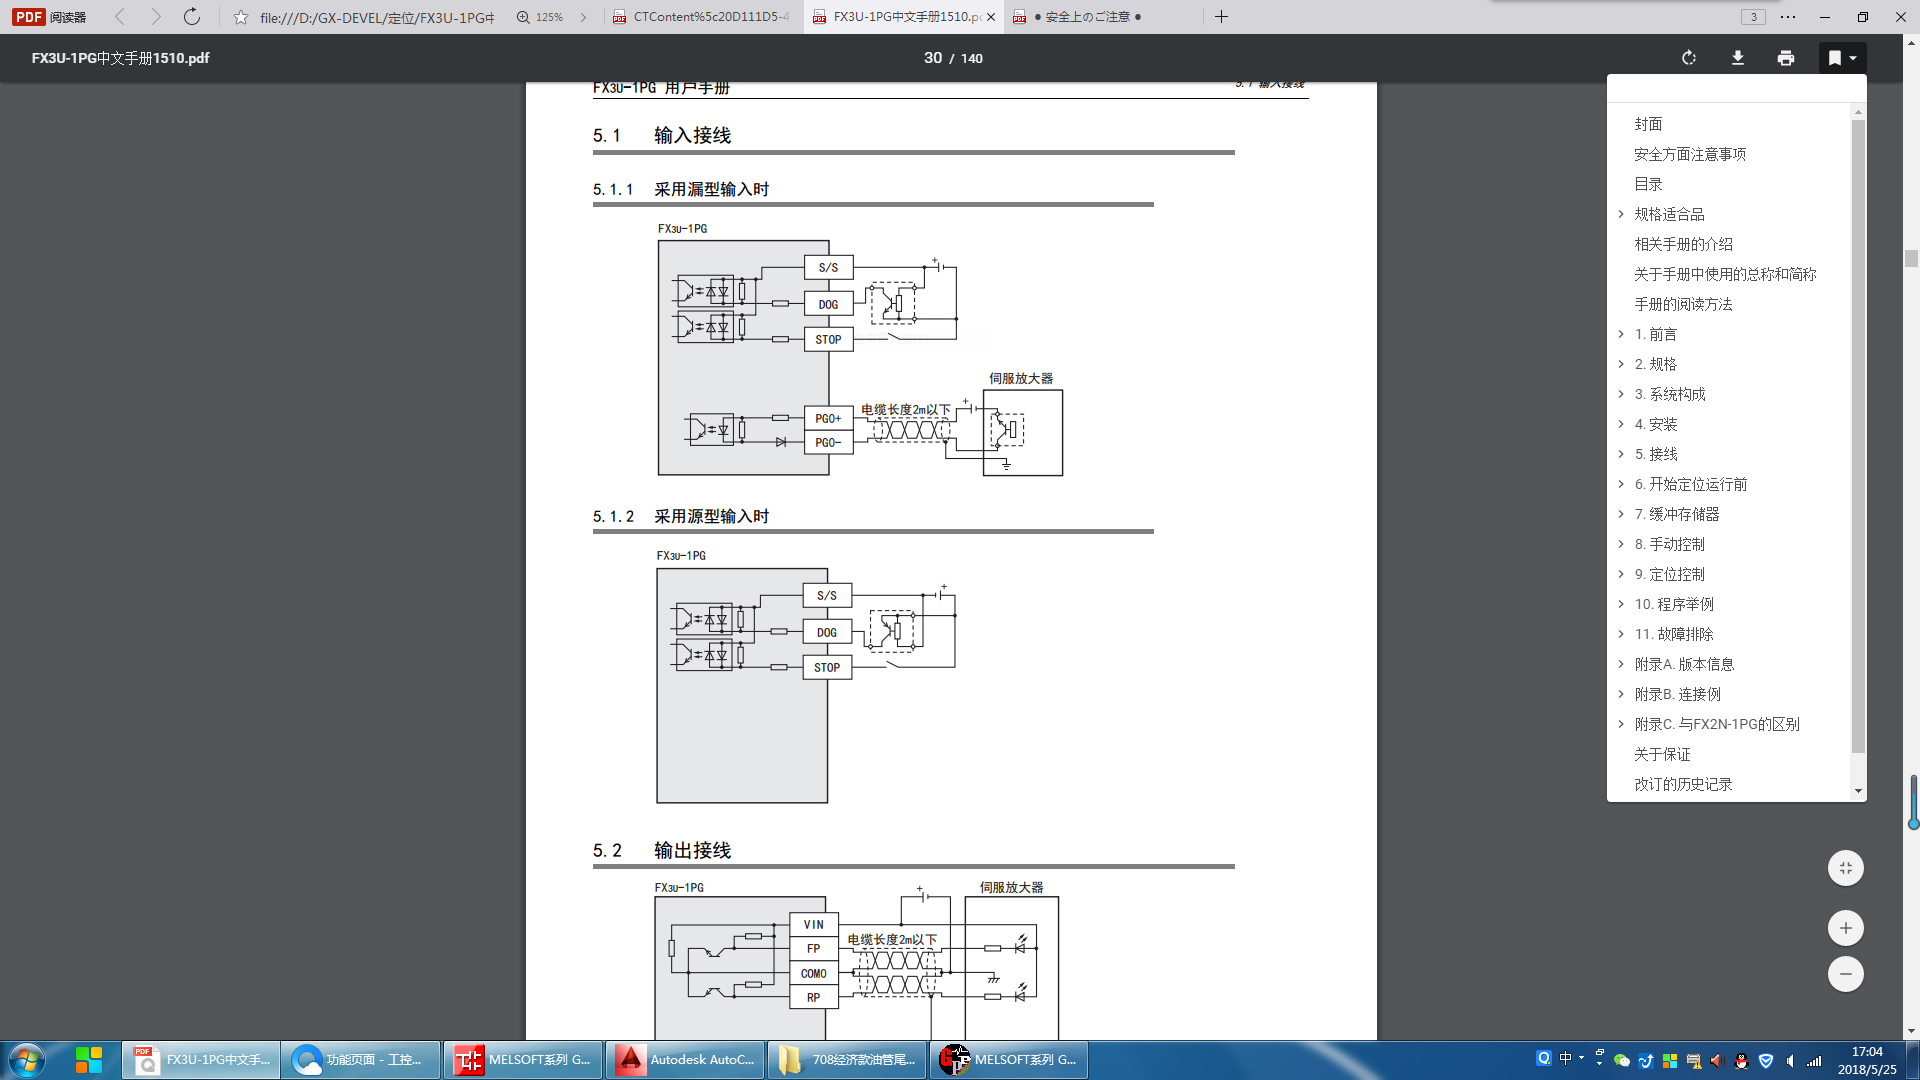Viewport: 1920px width, 1080px height.
Task: Refresh the browser page
Action: 192,17
